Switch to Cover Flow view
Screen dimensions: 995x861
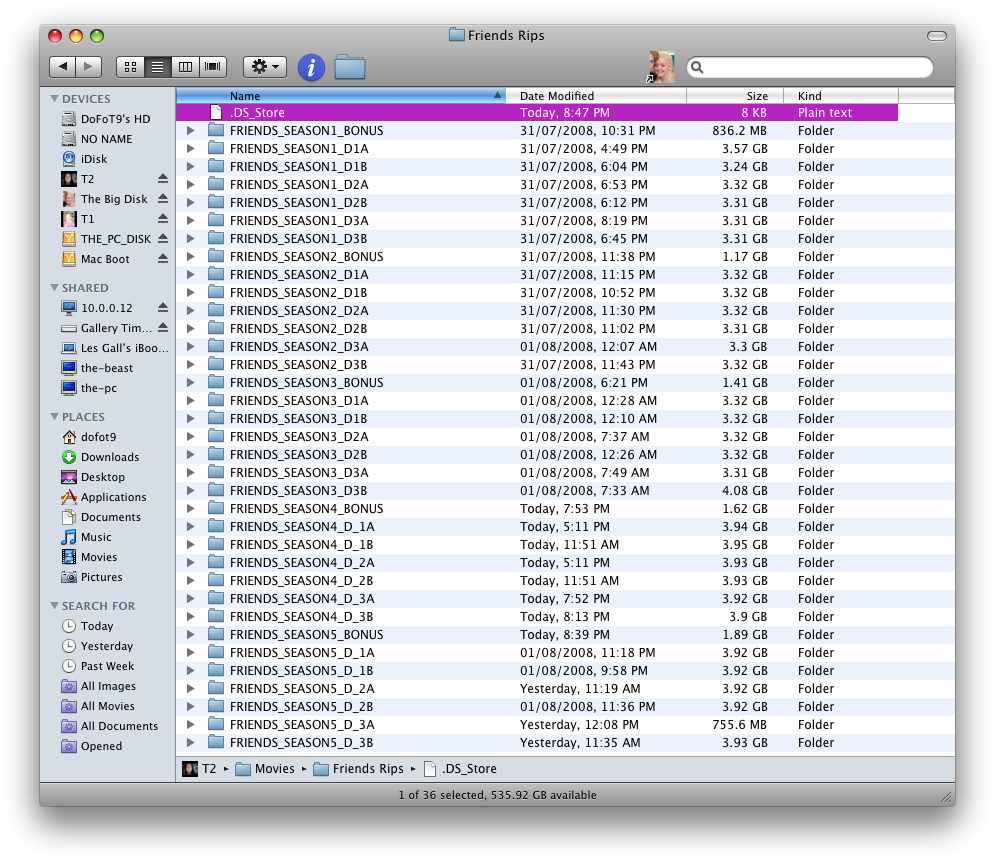[x=213, y=67]
